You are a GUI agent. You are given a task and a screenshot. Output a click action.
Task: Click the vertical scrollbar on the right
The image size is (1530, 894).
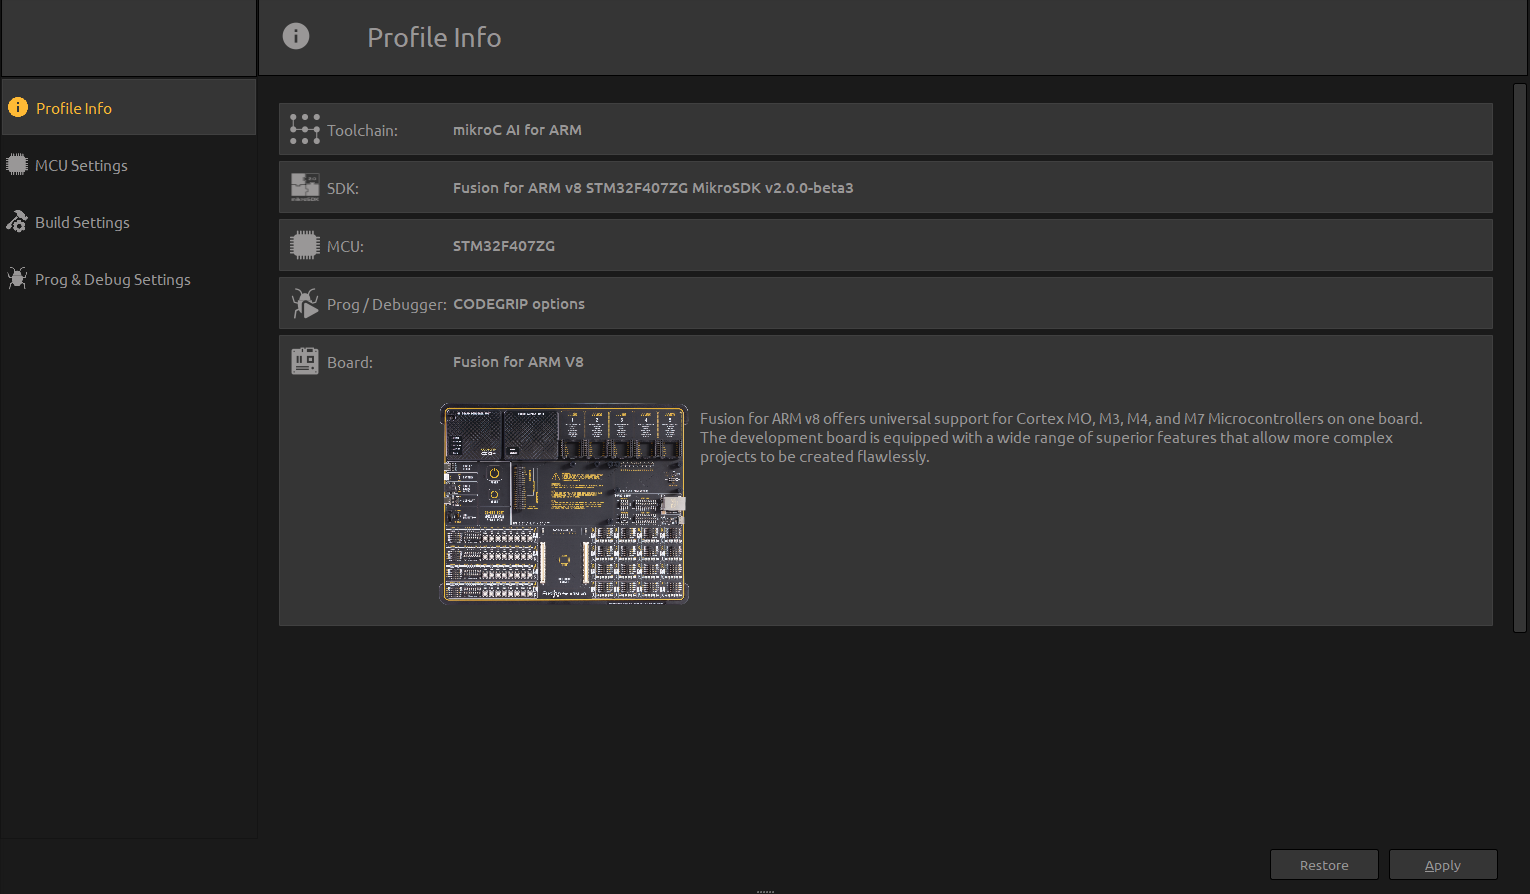[x=1520, y=358]
